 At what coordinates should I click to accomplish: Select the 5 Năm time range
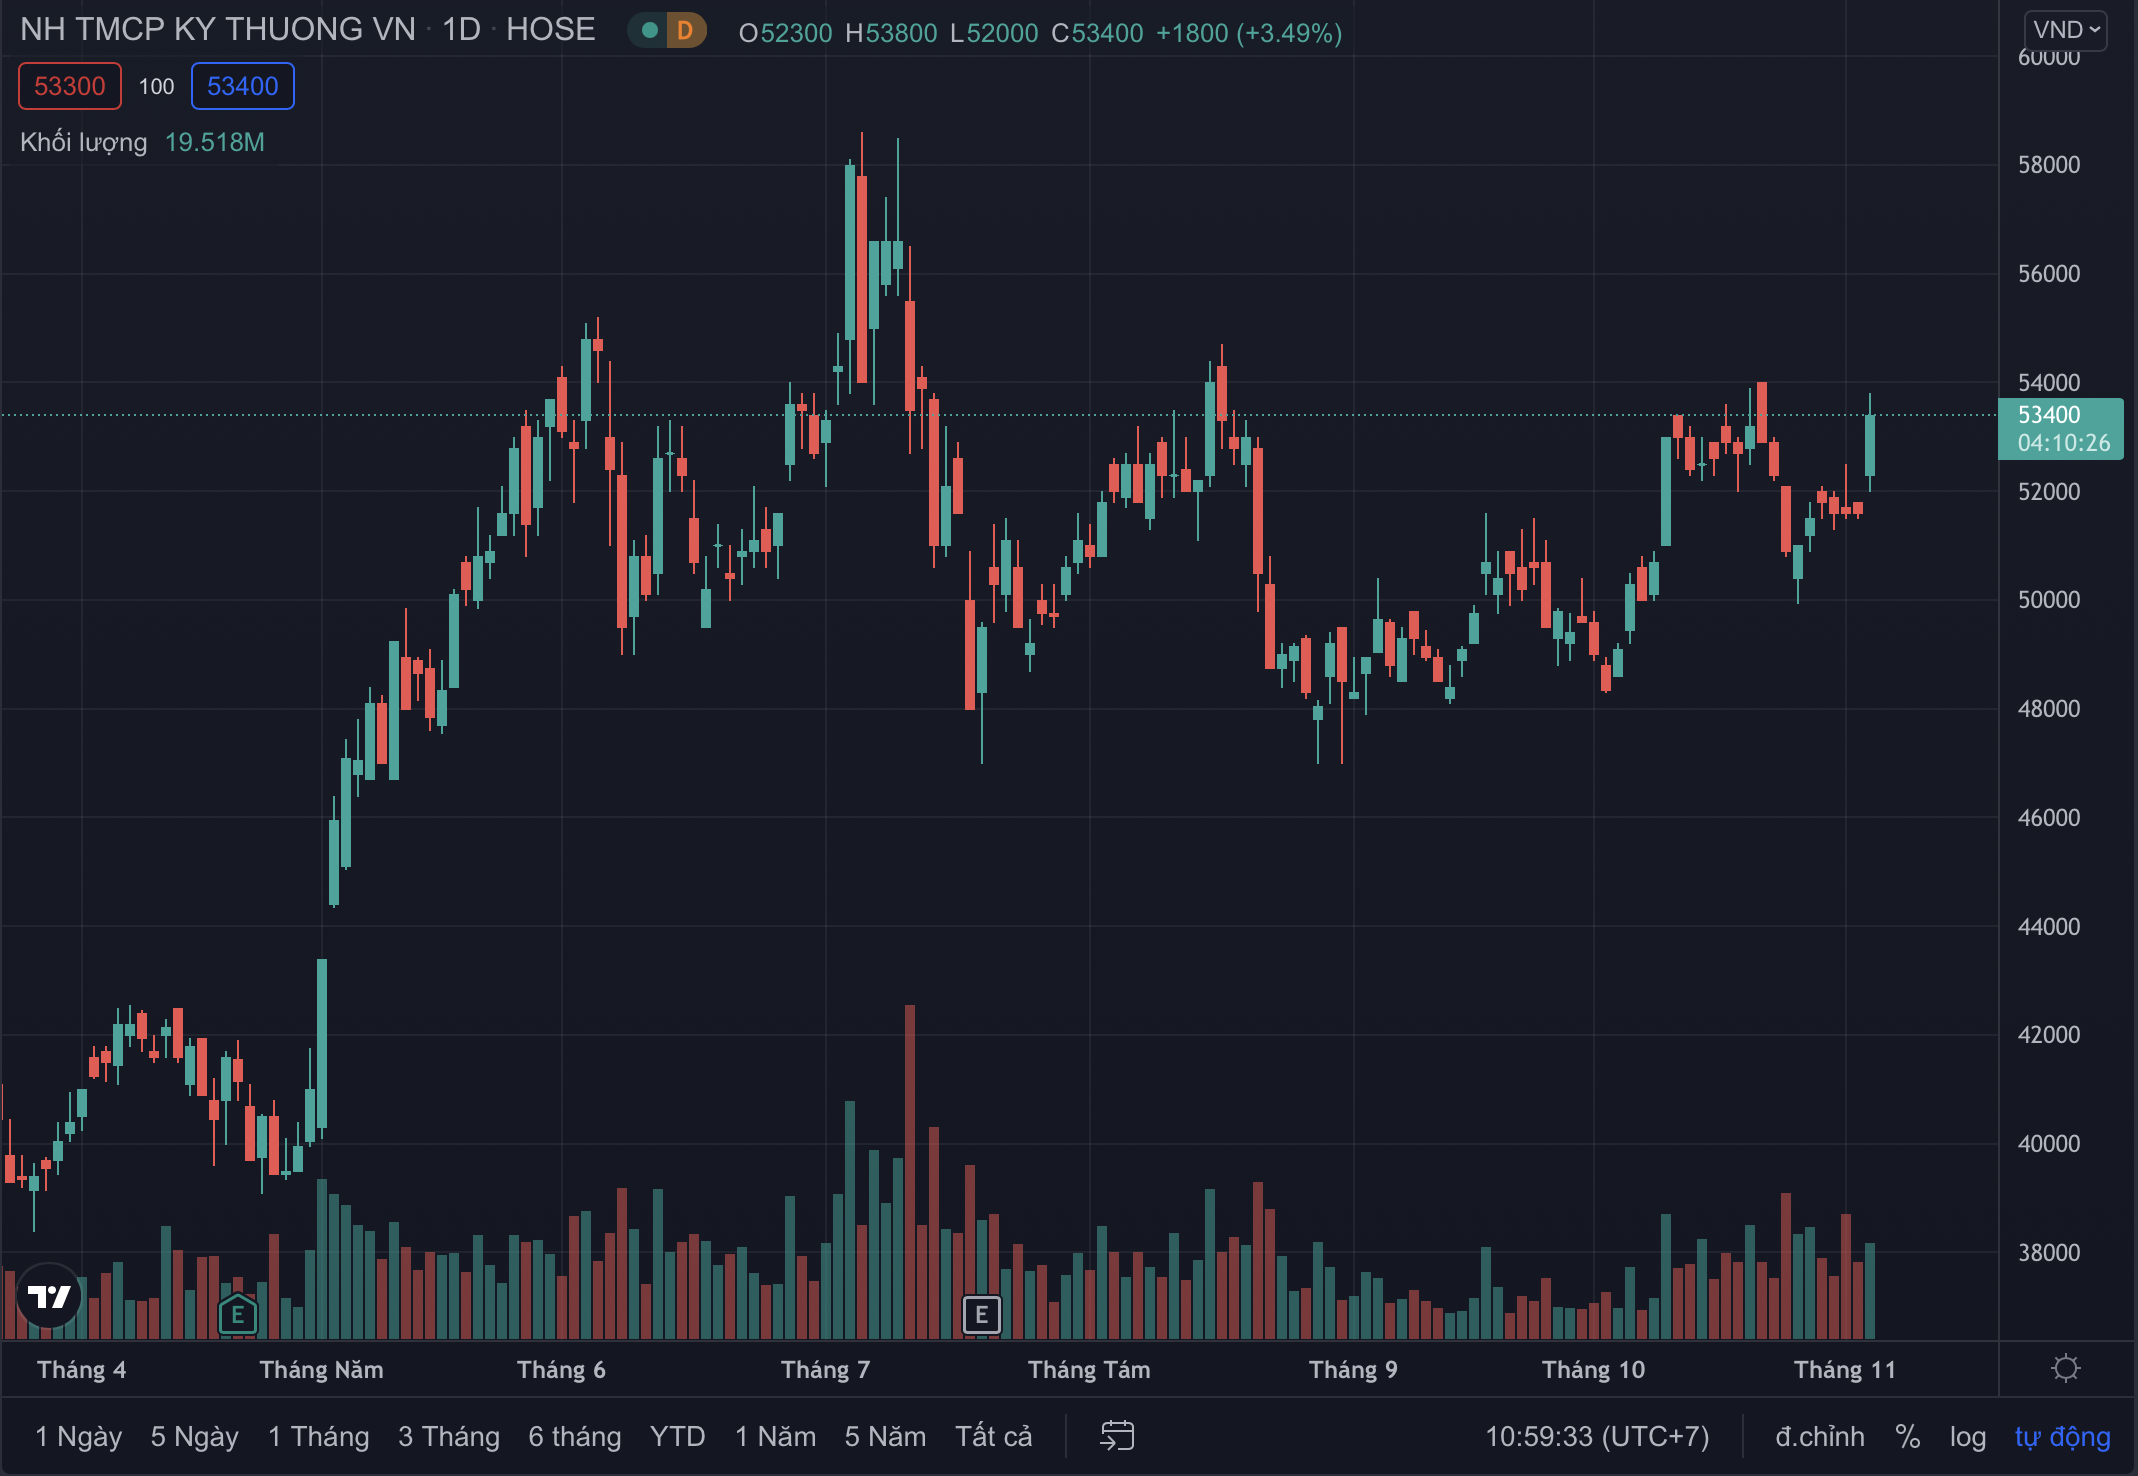tap(885, 1437)
